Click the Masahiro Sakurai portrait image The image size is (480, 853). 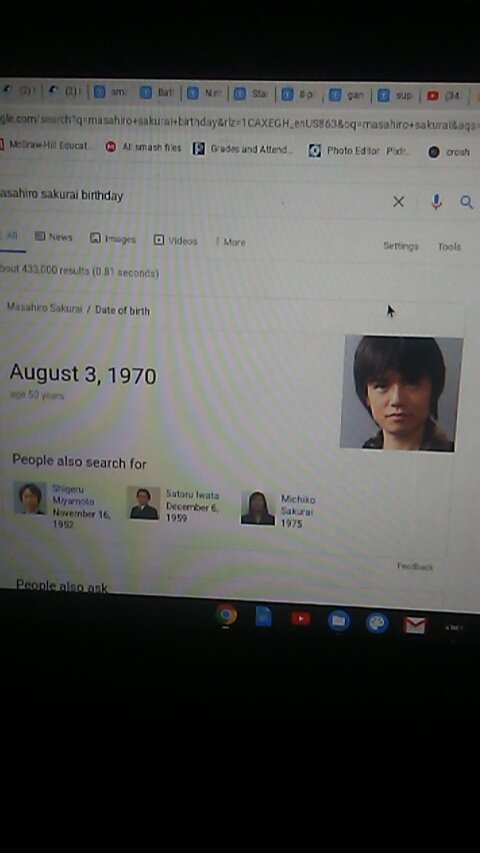pos(401,393)
